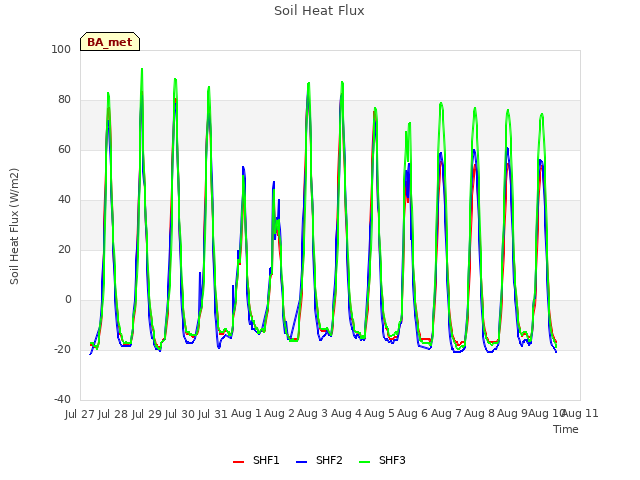Click the BA_met annotation label
The width and height of the screenshot is (640, 480).
pyautogui.click(x=110, y=42)
